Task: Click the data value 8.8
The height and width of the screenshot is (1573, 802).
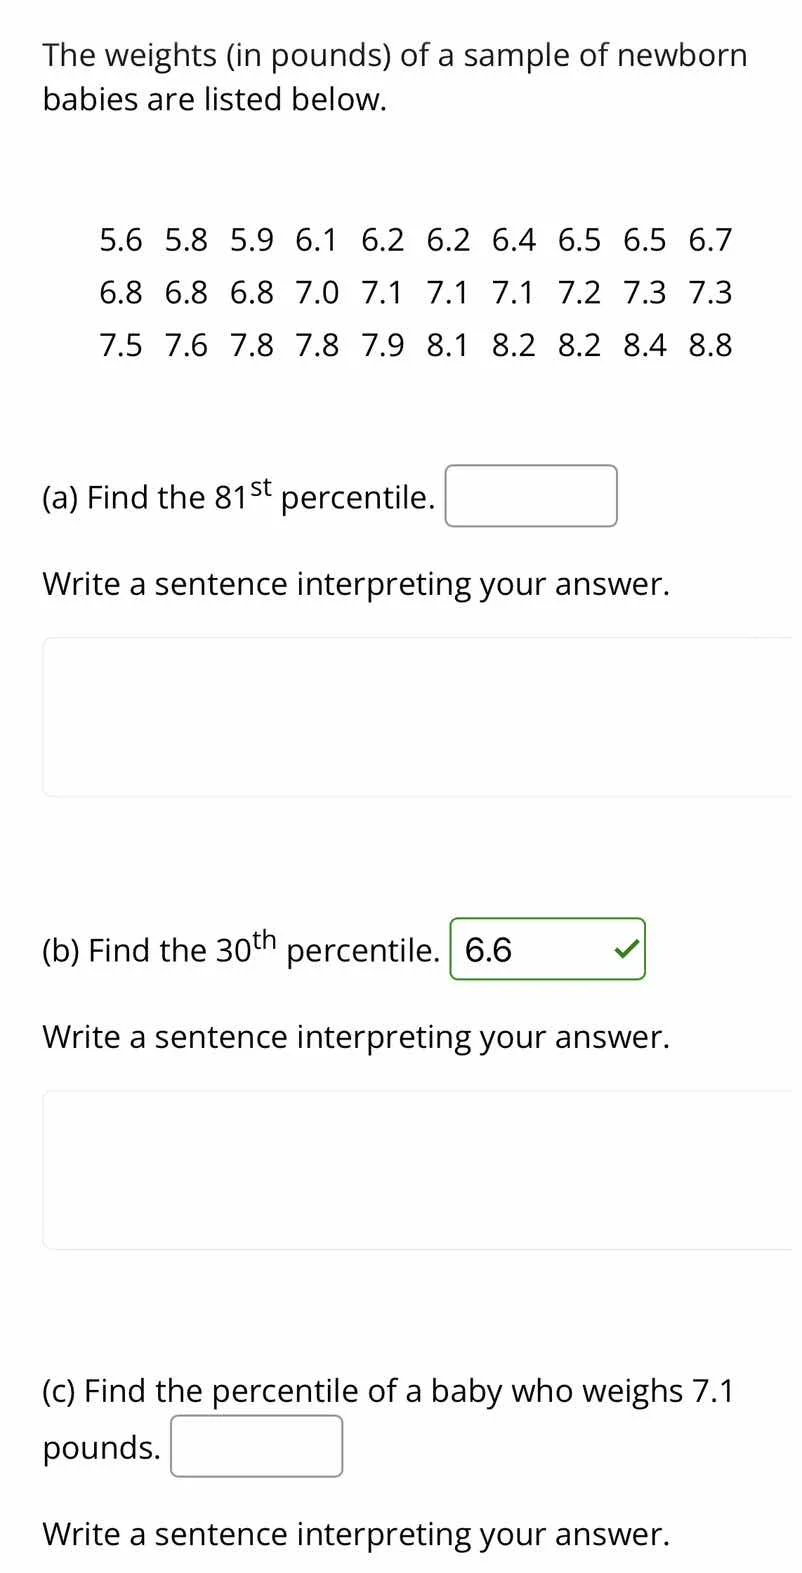Action: coord(710,345)
